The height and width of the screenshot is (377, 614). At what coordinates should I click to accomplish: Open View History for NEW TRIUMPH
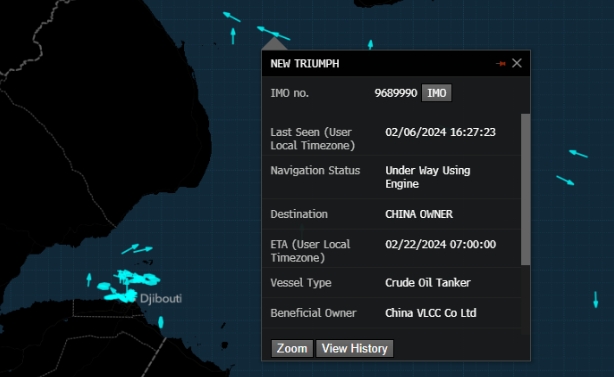[354, 348]
